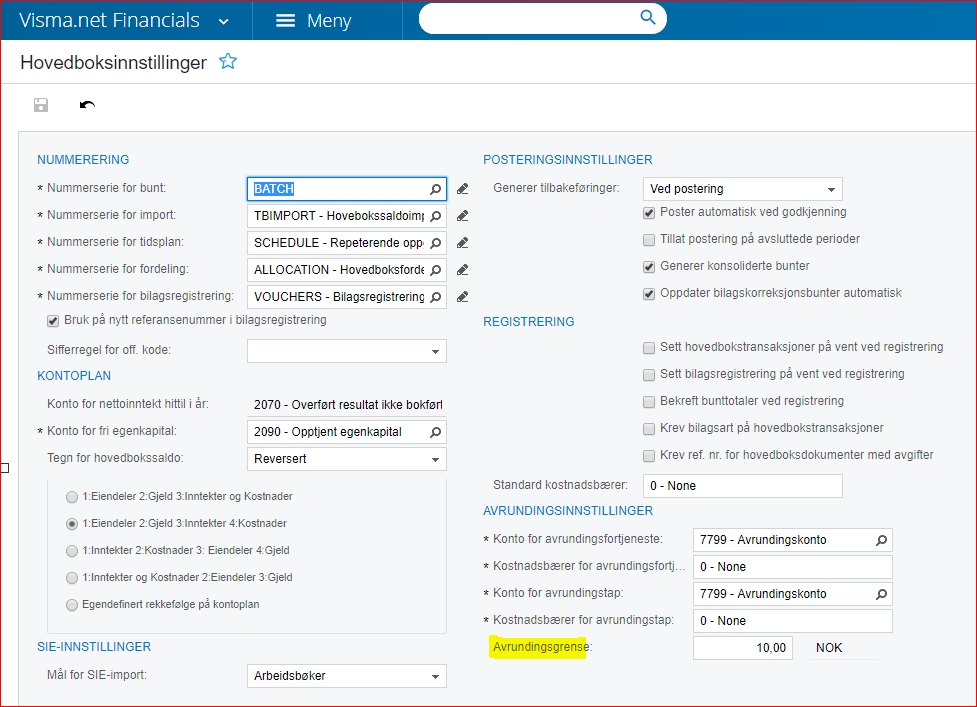
Task: Enable Bekreft bunttotaler ved registrering
Action: coord(649,402)
